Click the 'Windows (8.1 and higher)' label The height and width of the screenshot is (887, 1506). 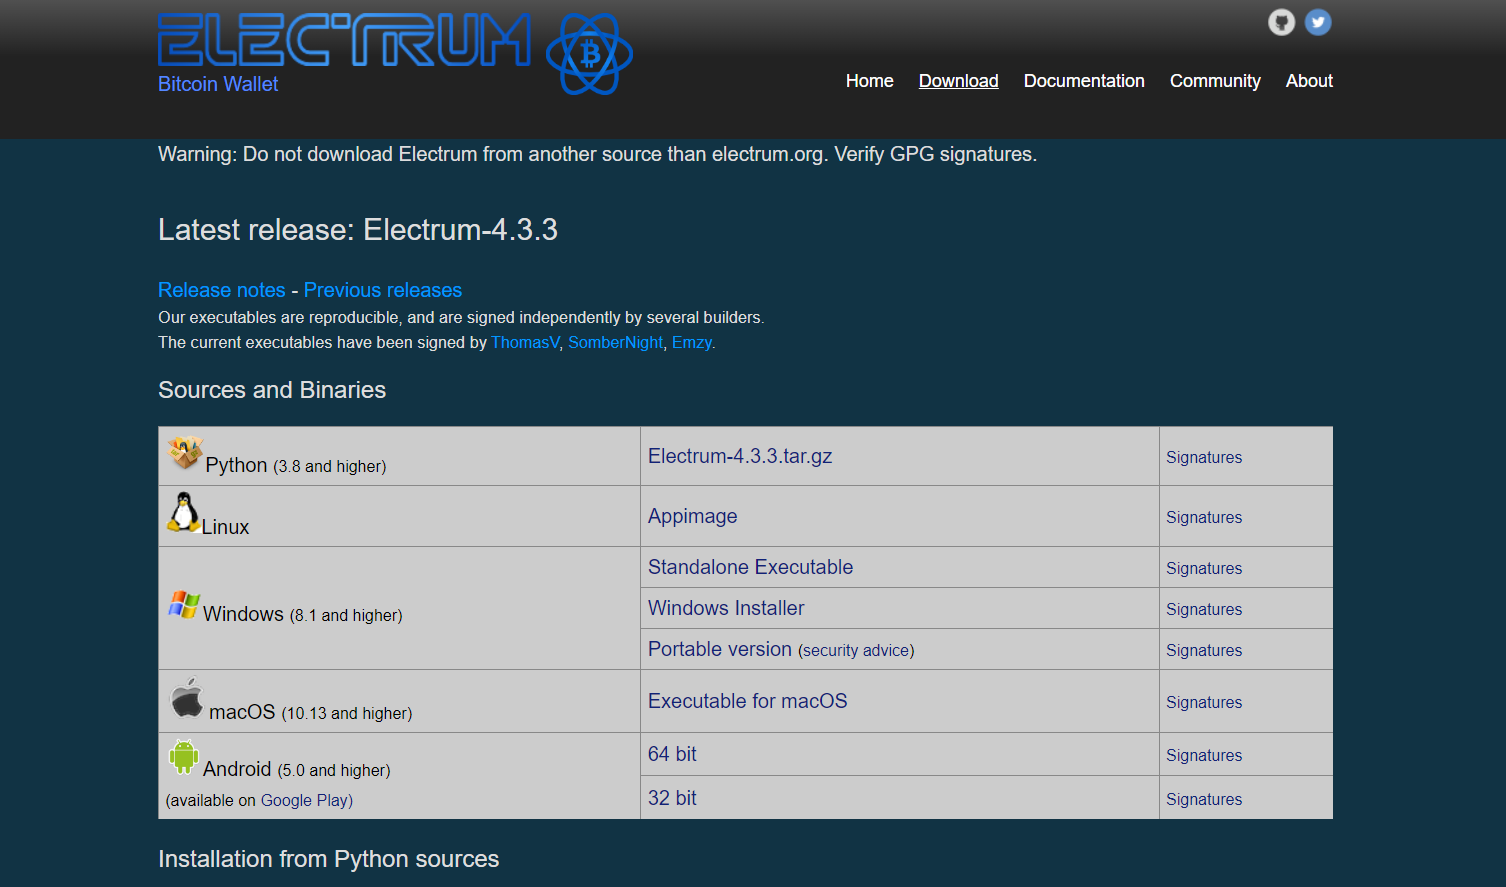303,614
